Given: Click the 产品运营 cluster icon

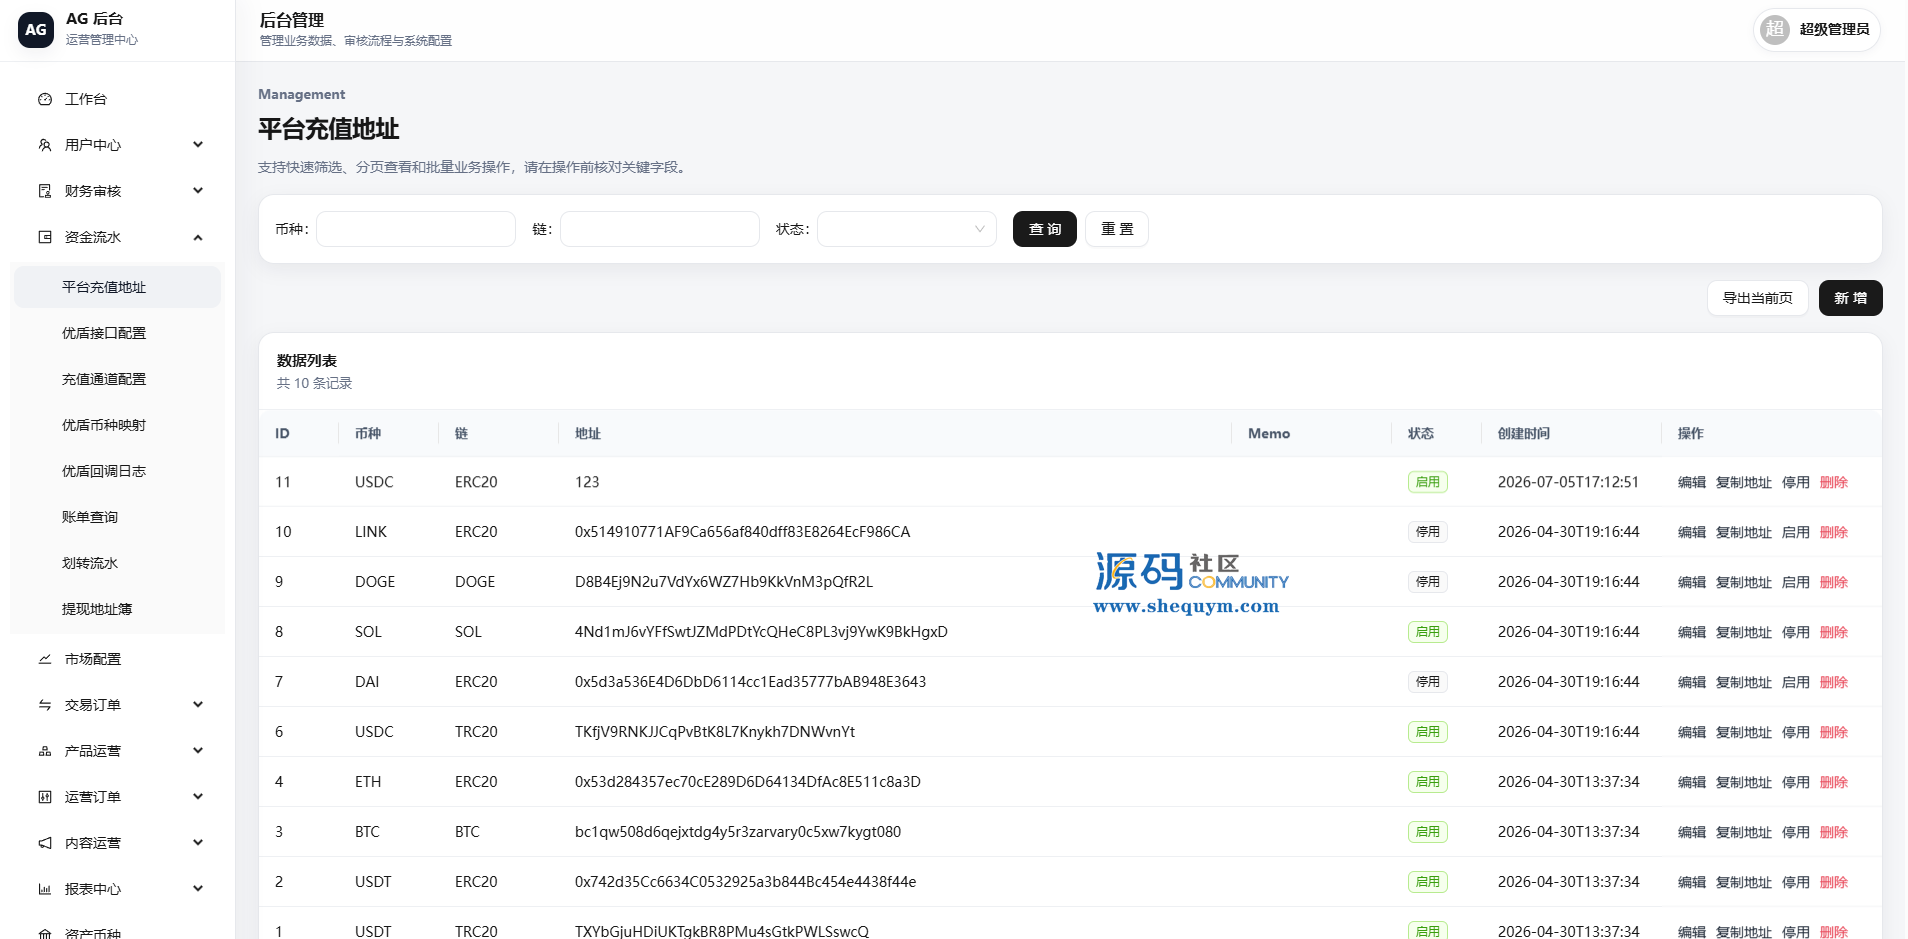Looking at the screenshot, I should pos(45,751).
